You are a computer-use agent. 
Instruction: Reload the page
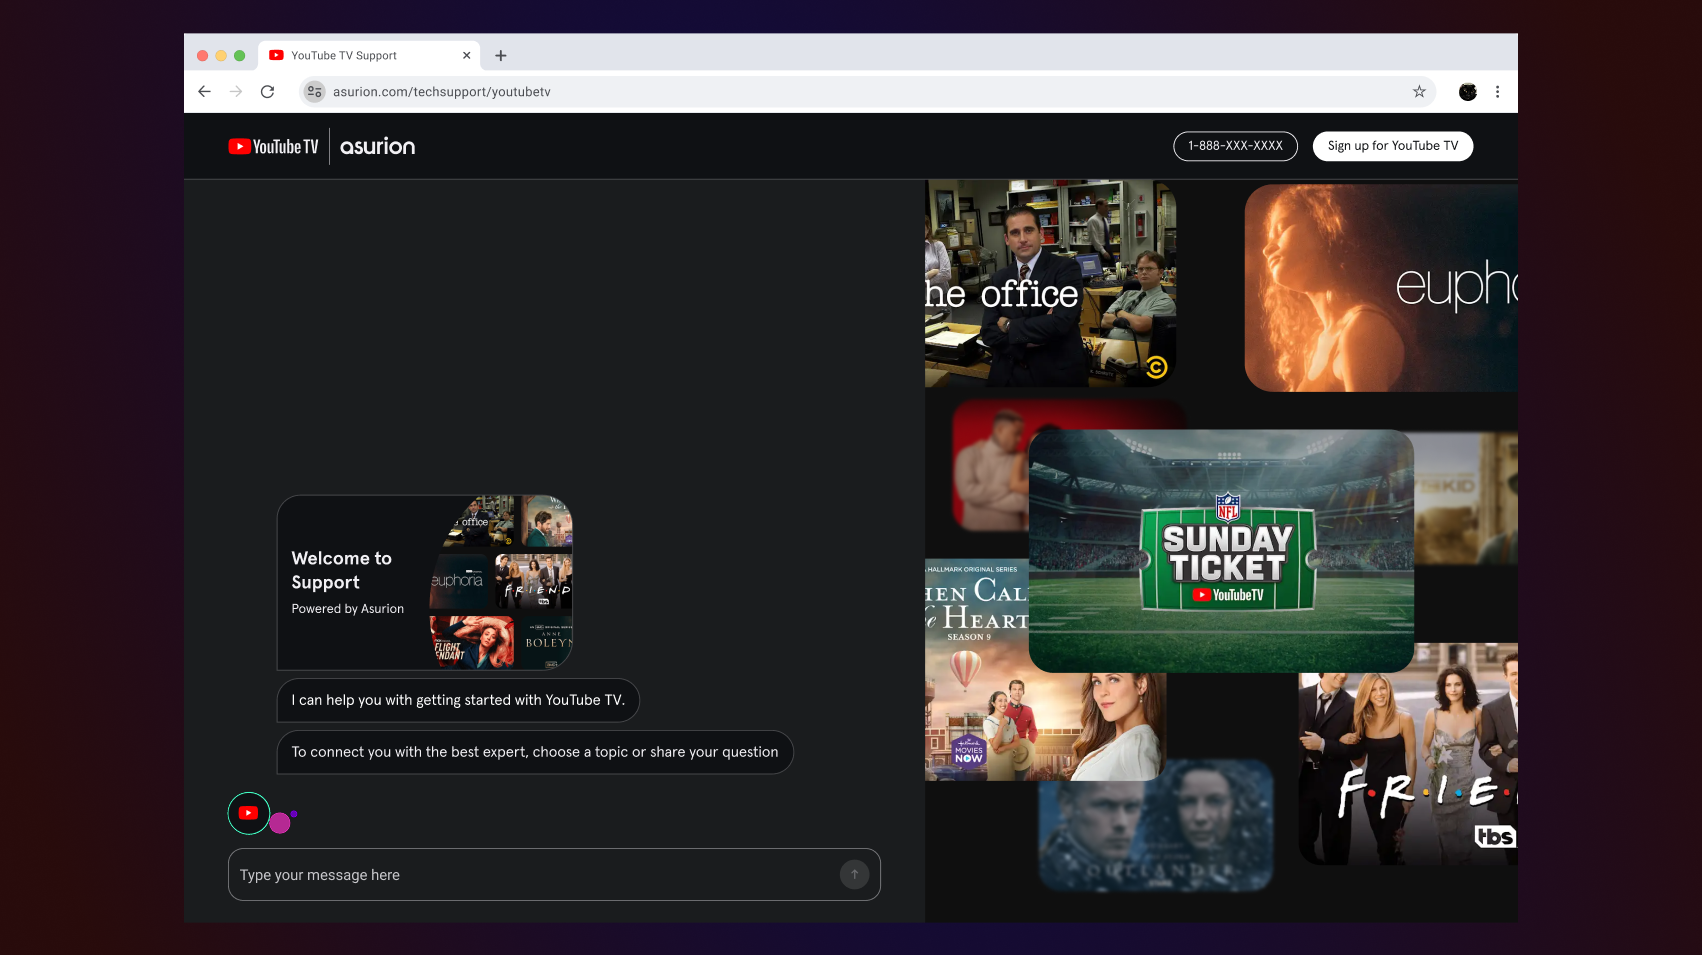[x=267, y=92]
